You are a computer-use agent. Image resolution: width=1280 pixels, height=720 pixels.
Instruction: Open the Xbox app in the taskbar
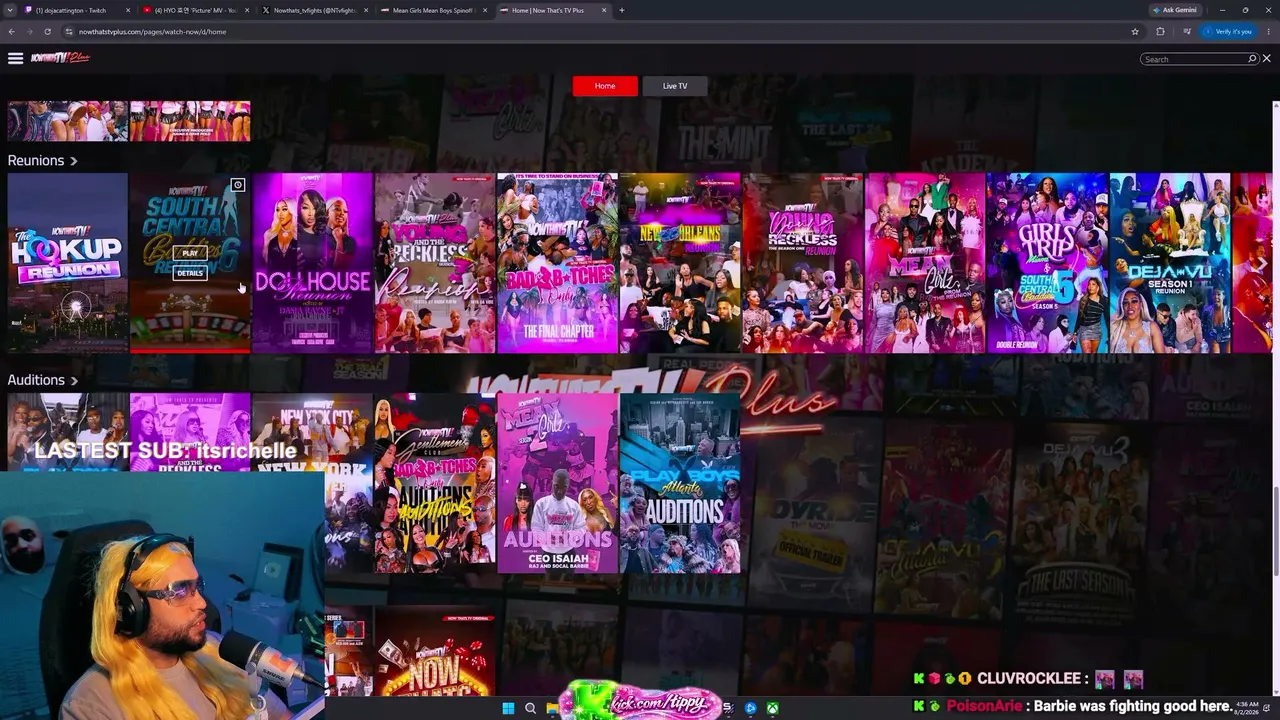pyautogui.click(x=772, y=709)
